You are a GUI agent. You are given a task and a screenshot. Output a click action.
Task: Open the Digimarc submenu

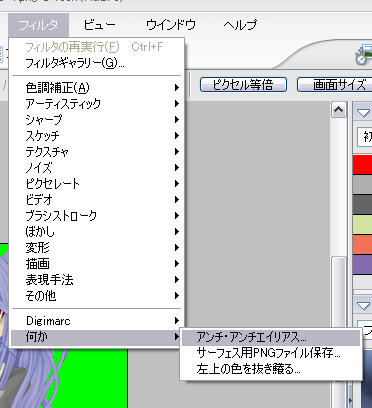pos(97,321)
